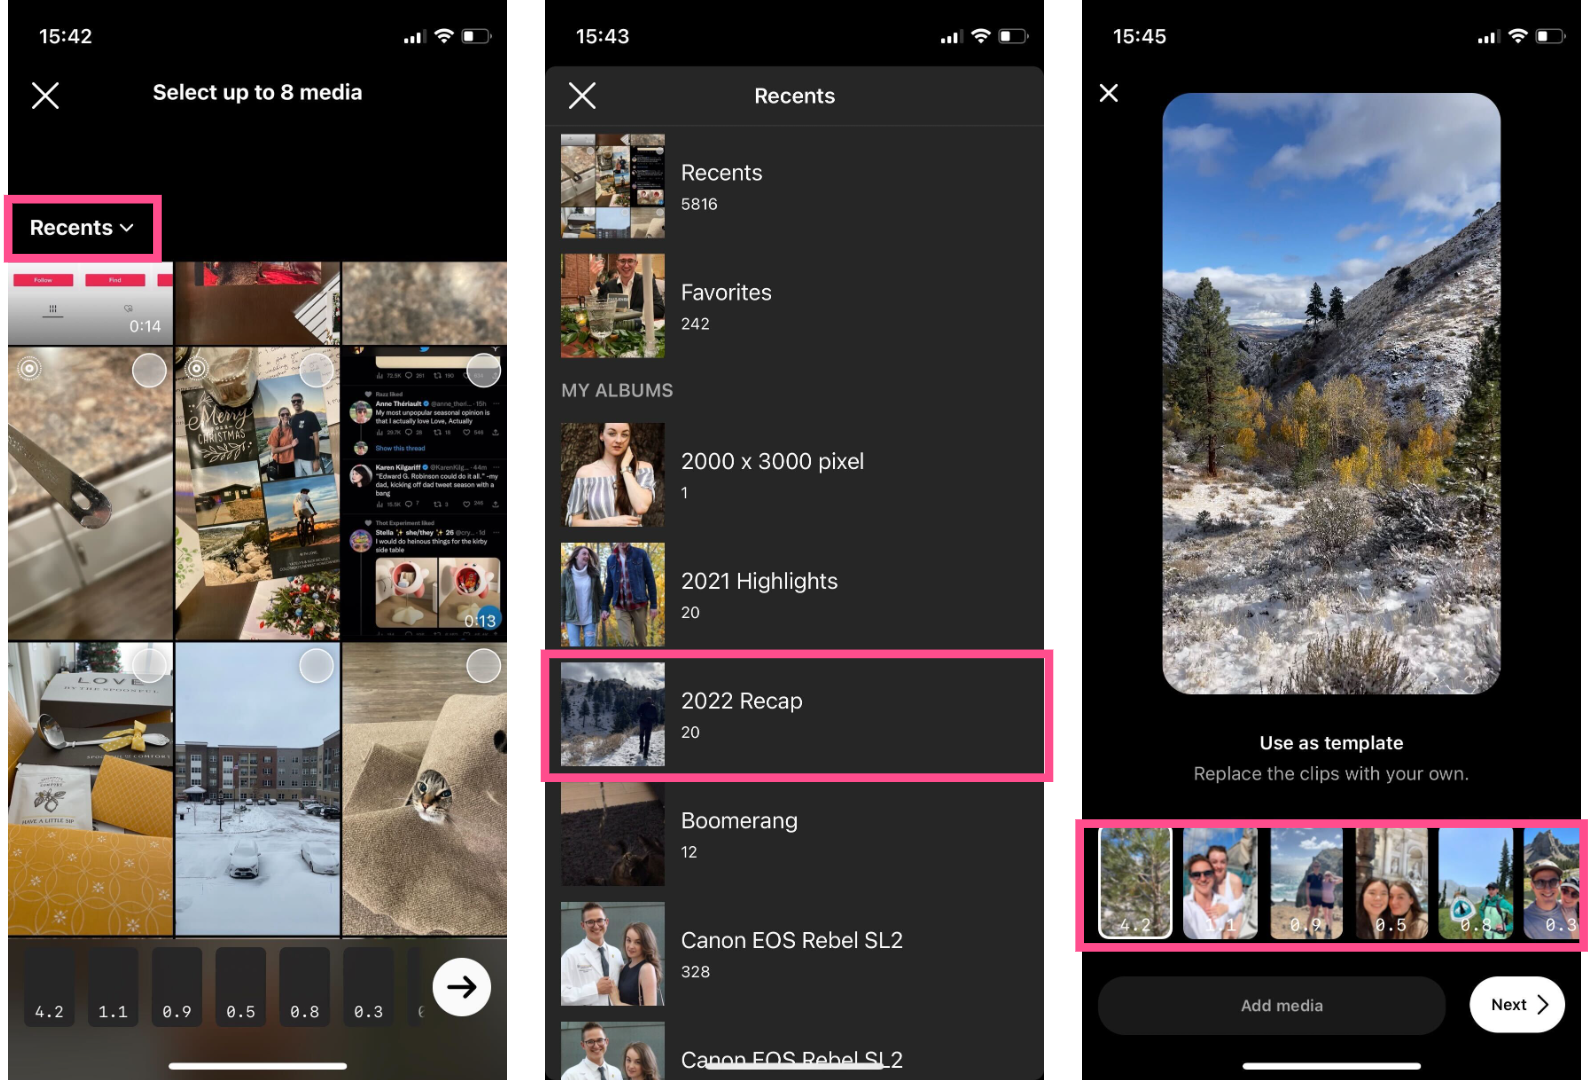The image size is (1594, 1080).
Task: Close the Recents album list
Action: tap(582, 96)
